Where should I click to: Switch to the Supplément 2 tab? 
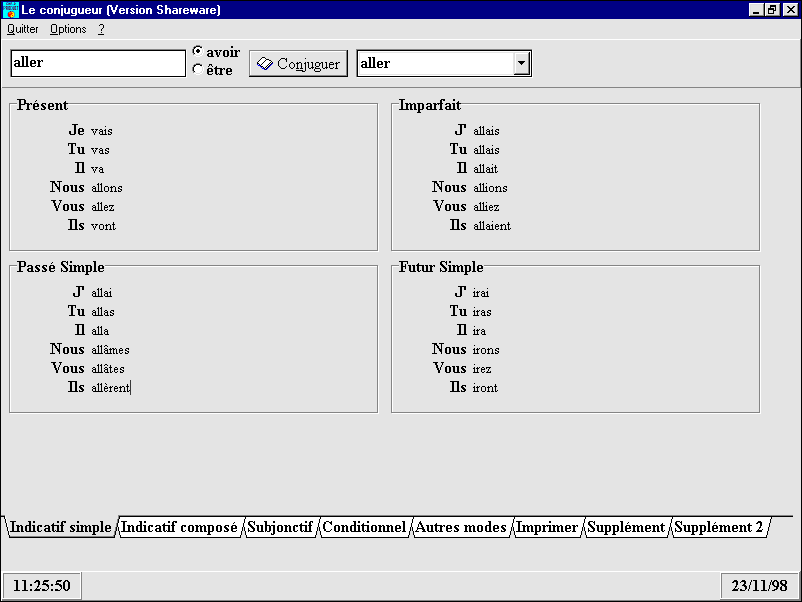click(719, 527)
